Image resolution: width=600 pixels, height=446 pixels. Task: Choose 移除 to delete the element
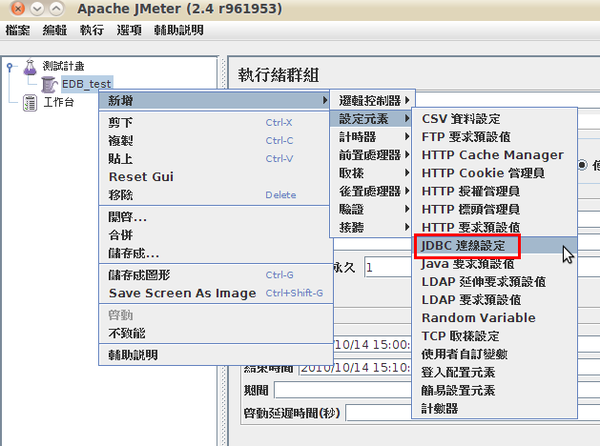point(215,195)
